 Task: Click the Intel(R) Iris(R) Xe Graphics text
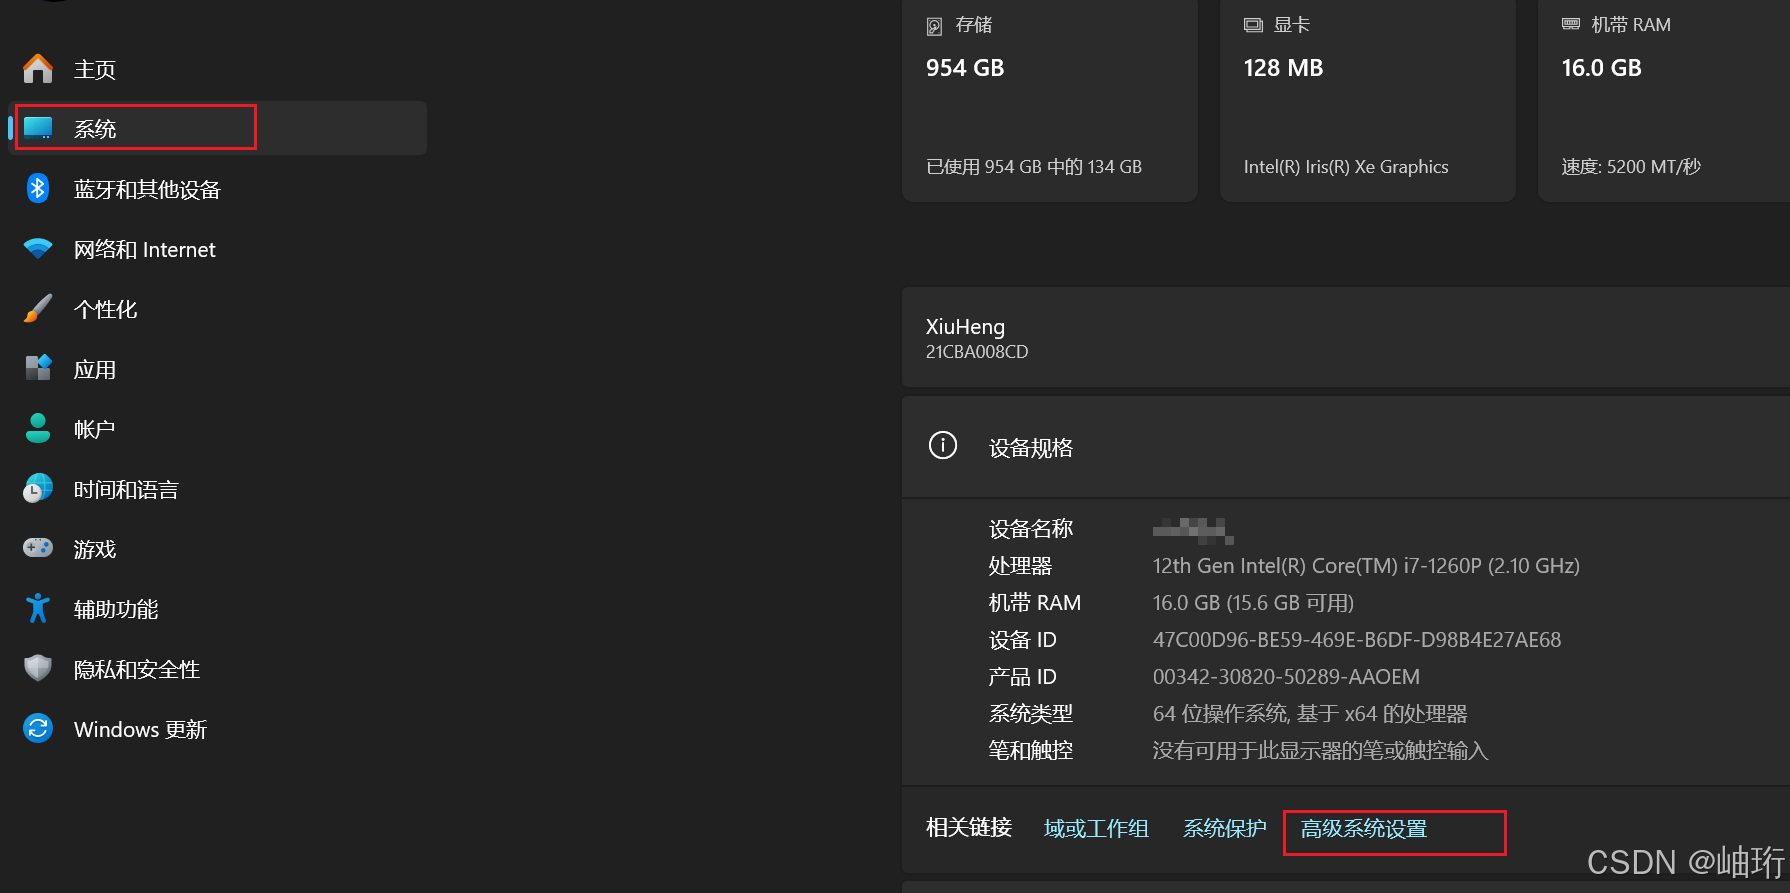tap(1346, 167)
